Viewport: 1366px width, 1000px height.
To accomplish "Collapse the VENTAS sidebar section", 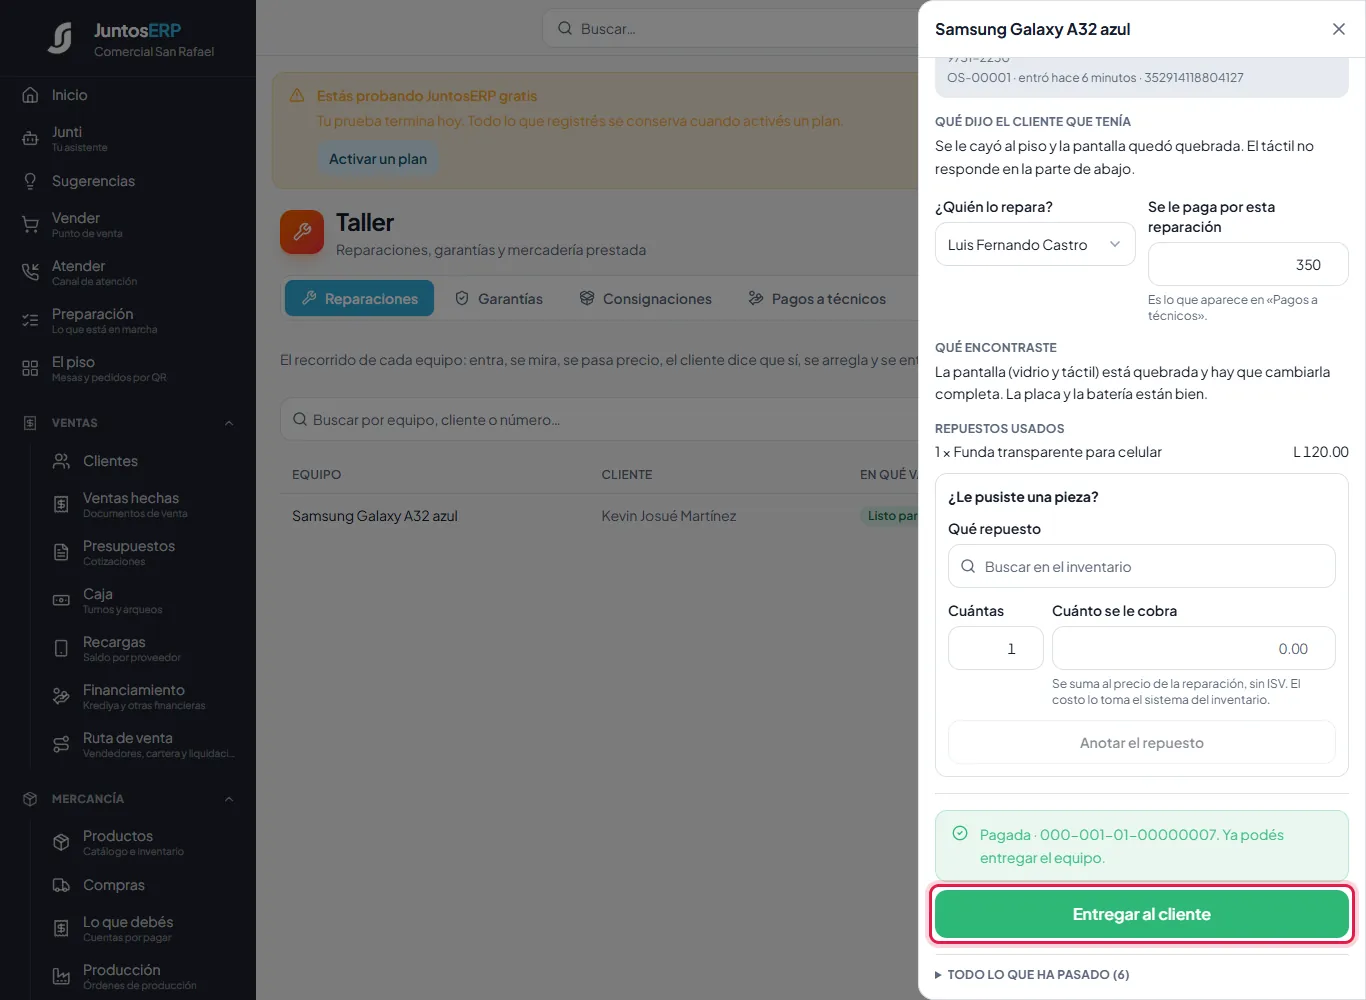I will (229, 423).
